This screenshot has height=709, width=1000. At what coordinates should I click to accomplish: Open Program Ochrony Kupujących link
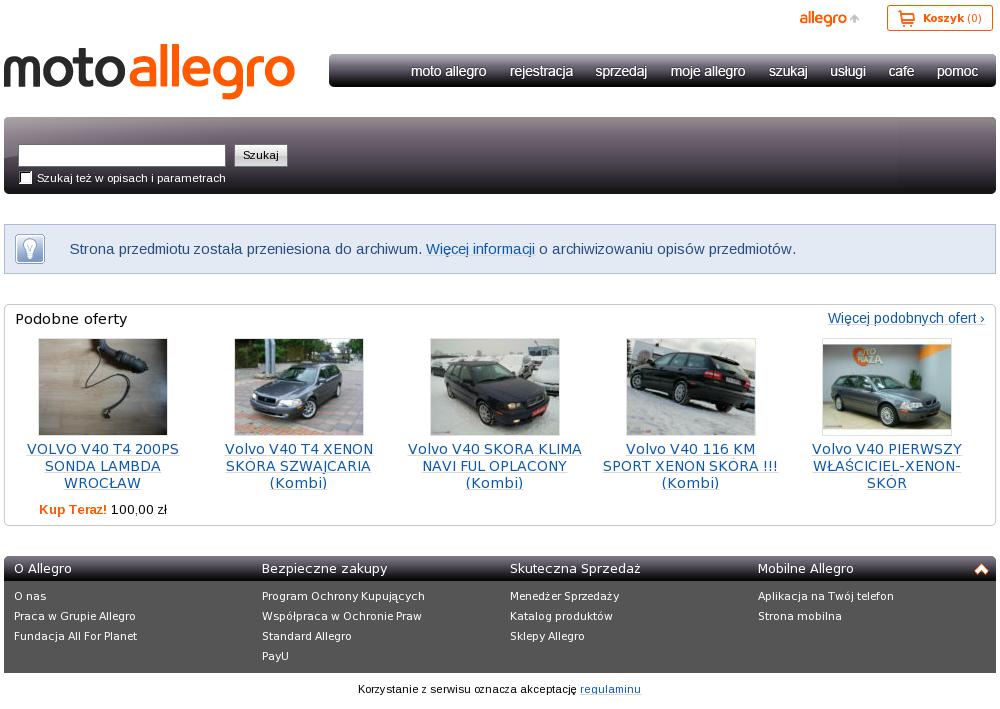click(x=343, y=596)
